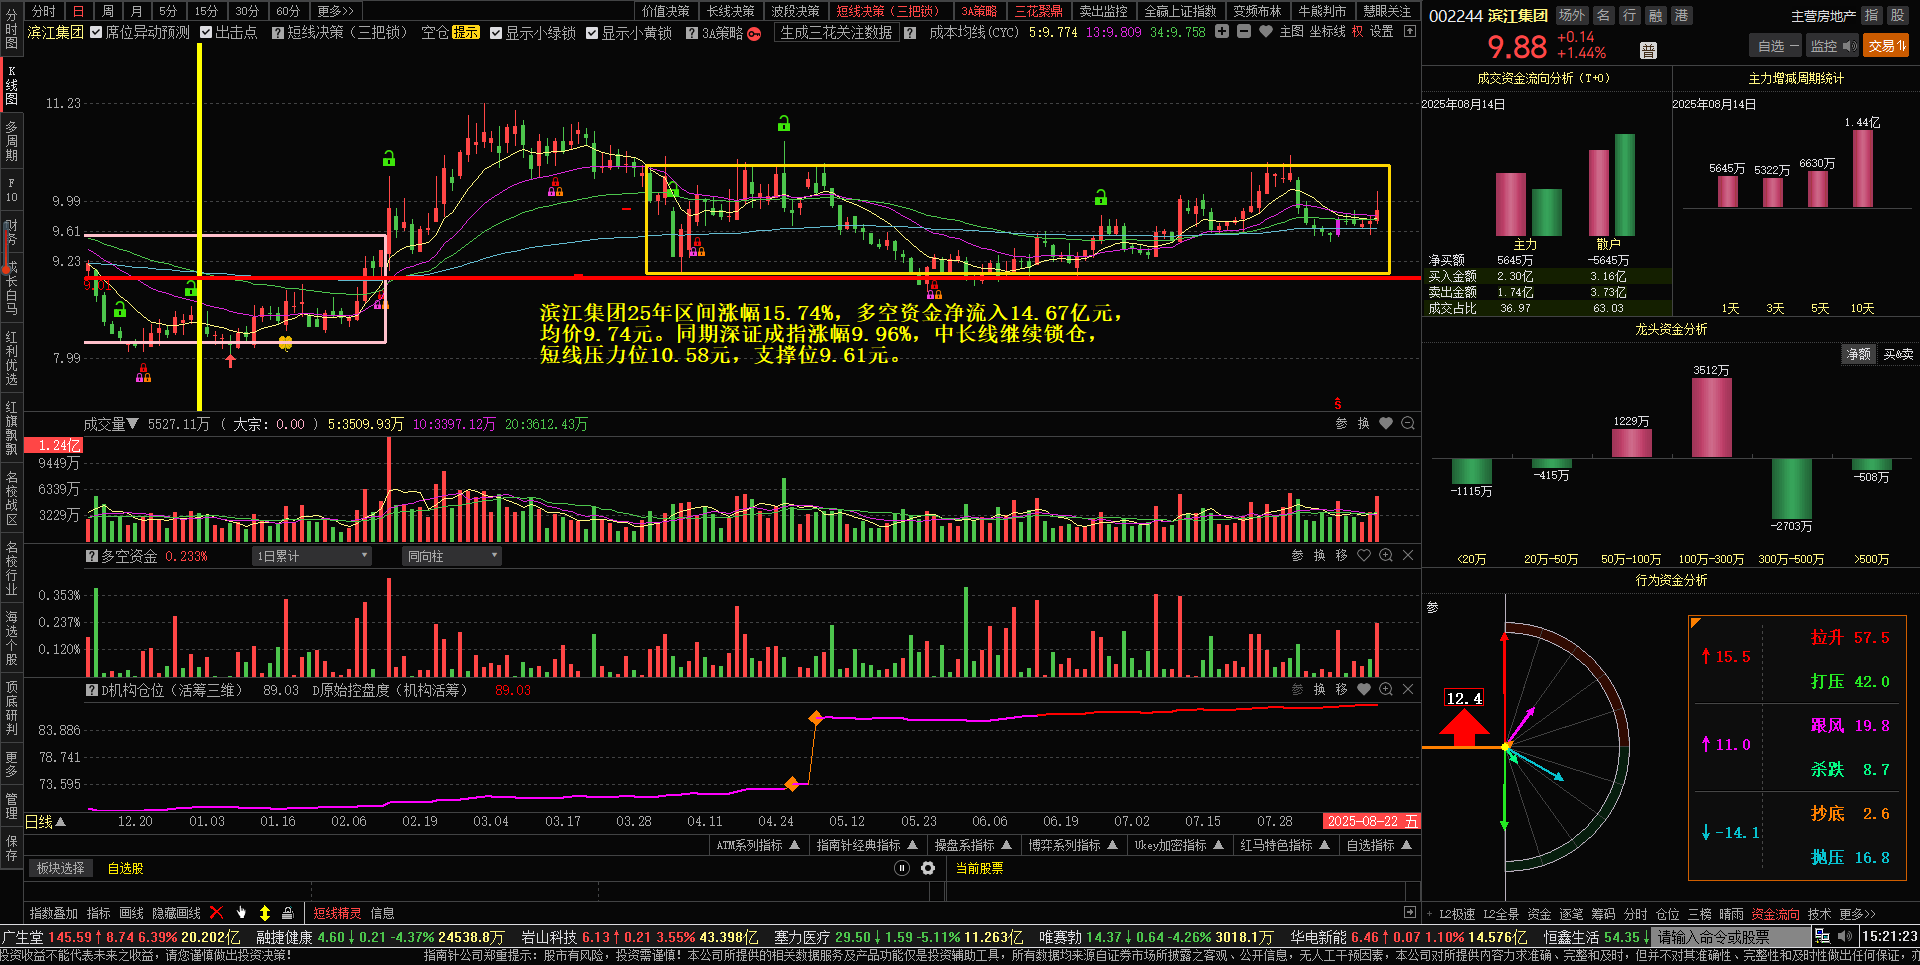This screenshot has width=1920, height=965.
Task: Click command or stock code input field
Action: coord(1732,937)
